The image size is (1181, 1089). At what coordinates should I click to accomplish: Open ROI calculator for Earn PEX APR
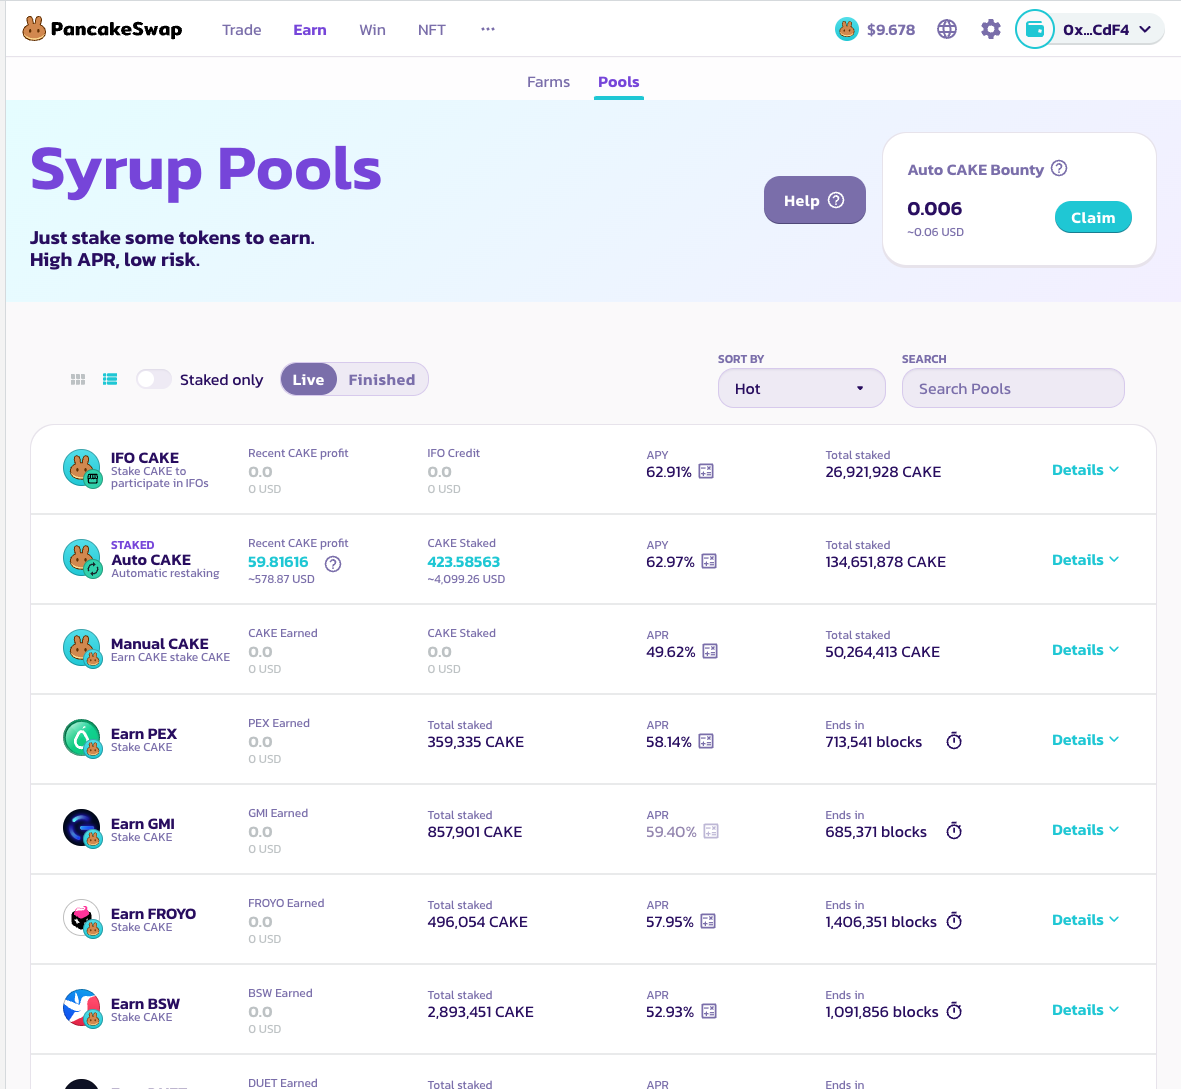point(706,742)
